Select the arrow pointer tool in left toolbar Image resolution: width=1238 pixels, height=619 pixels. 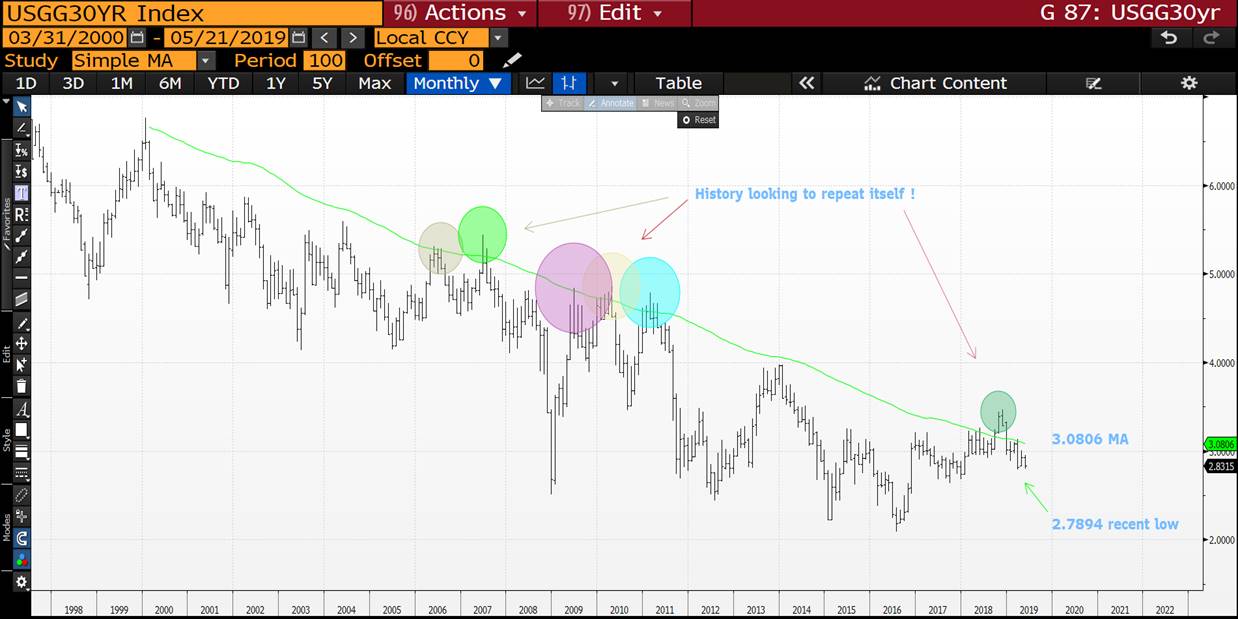pos(21,106)
